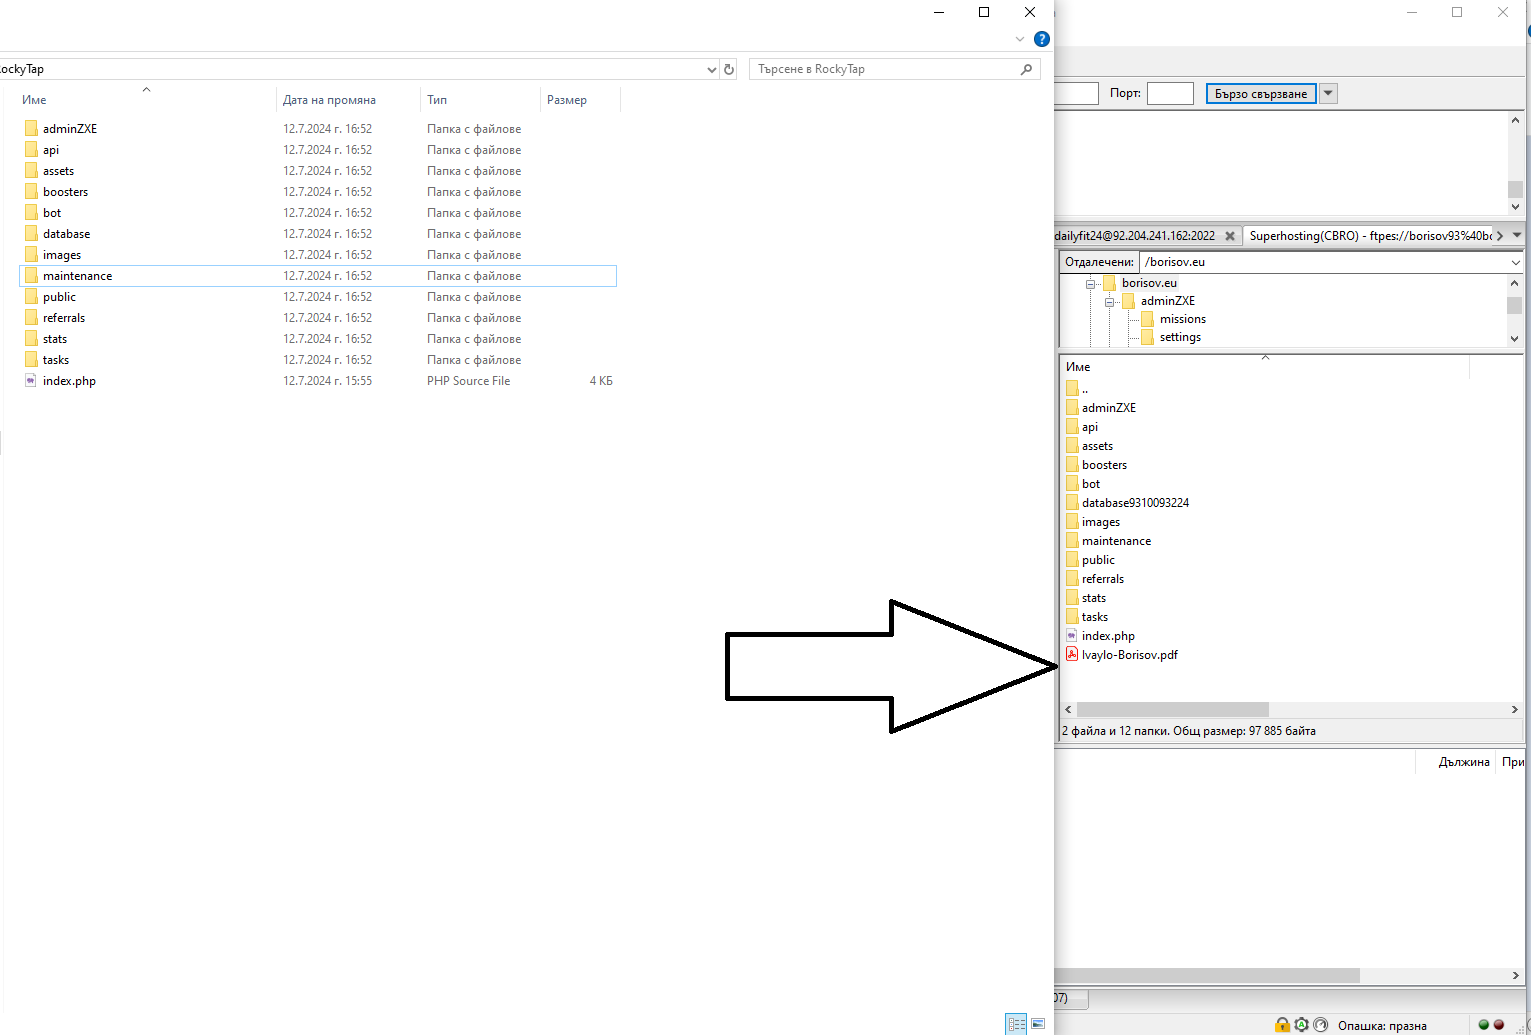This screenshot has height=1035, width=1531.
Task: Expand the remote path /borisov.eu dropdown
Action: coord(1515,262)
